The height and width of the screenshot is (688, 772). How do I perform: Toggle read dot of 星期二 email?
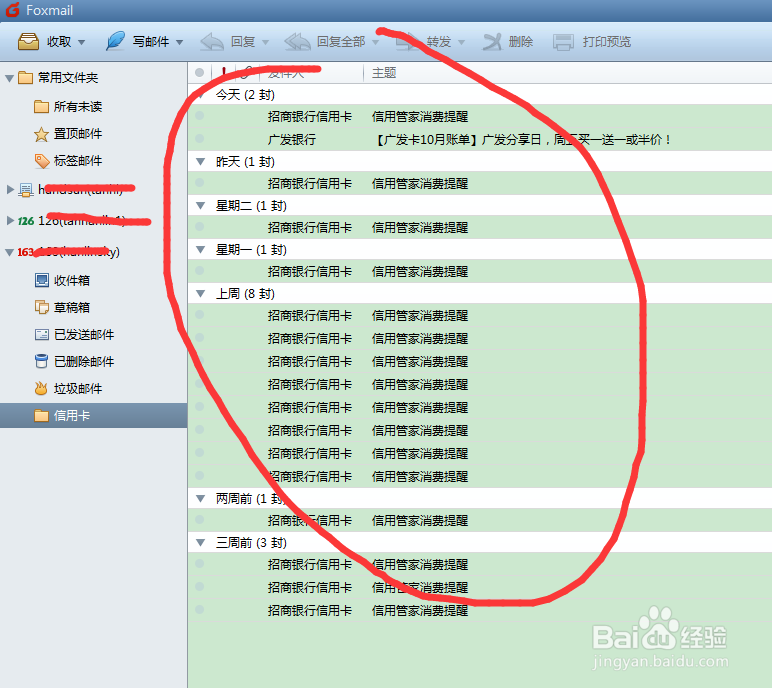pyautogui.click(x=199, y=227)
